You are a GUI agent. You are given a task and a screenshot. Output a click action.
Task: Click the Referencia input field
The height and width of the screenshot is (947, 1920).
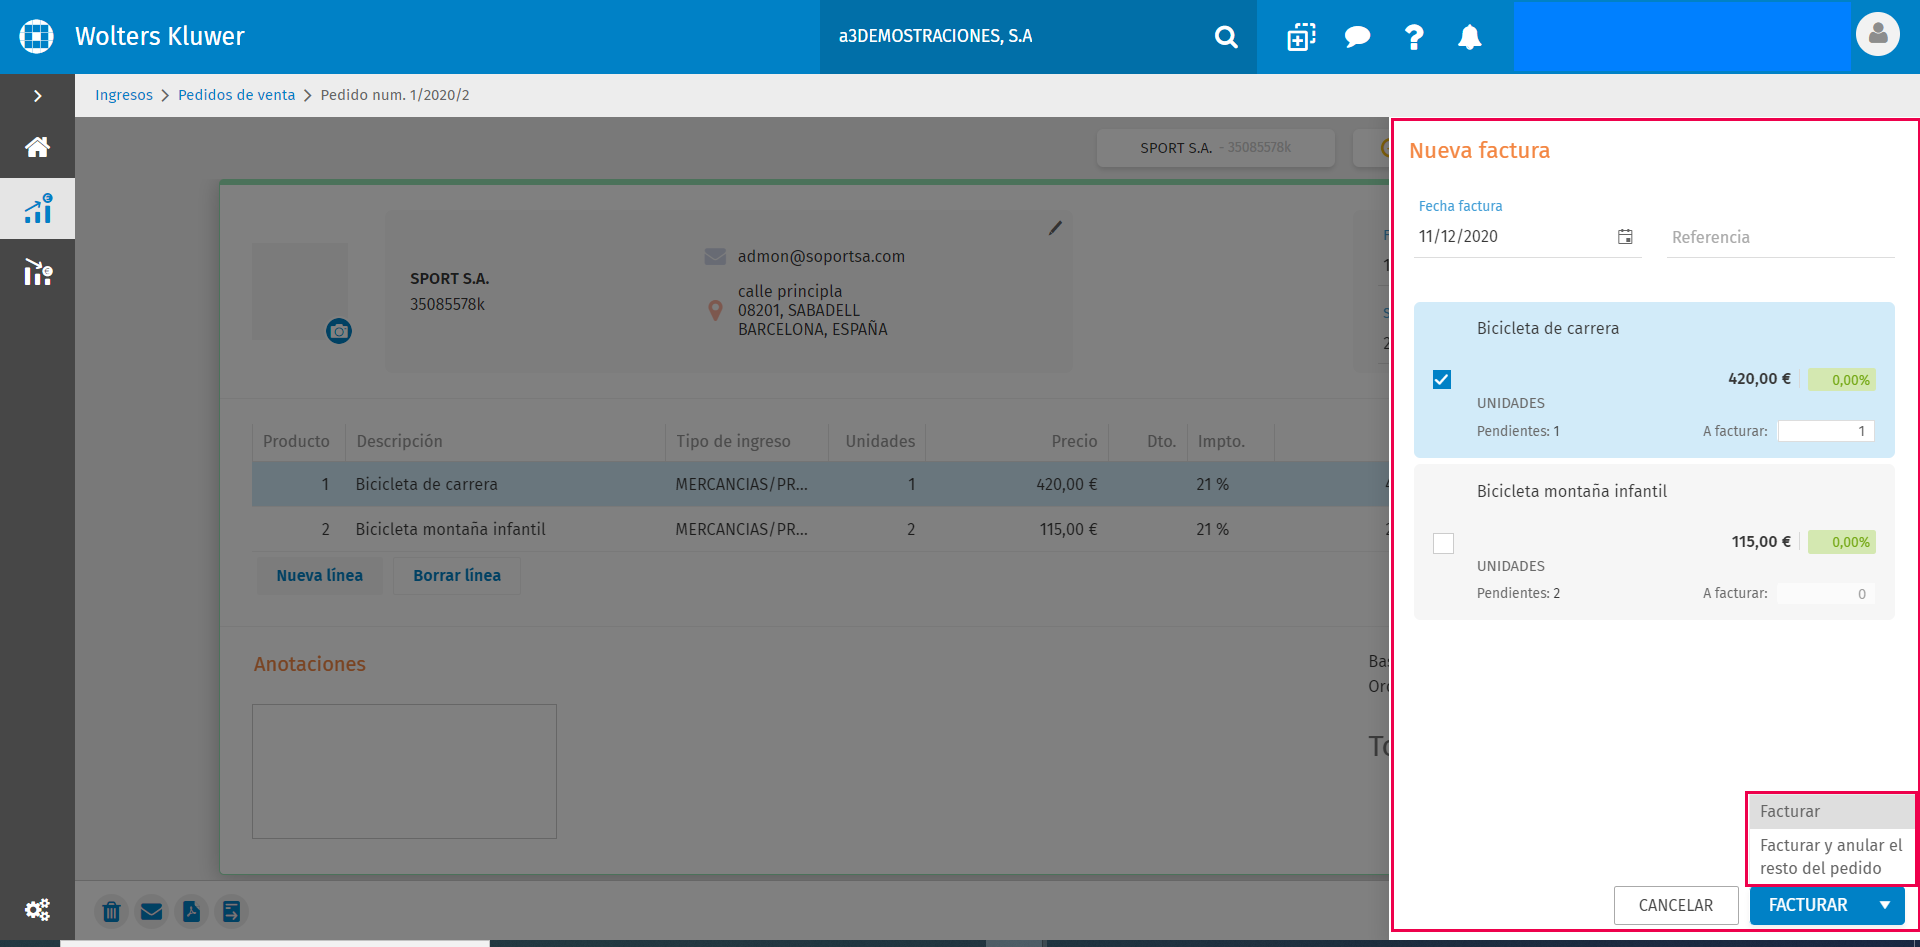[x=1780, y=237]
